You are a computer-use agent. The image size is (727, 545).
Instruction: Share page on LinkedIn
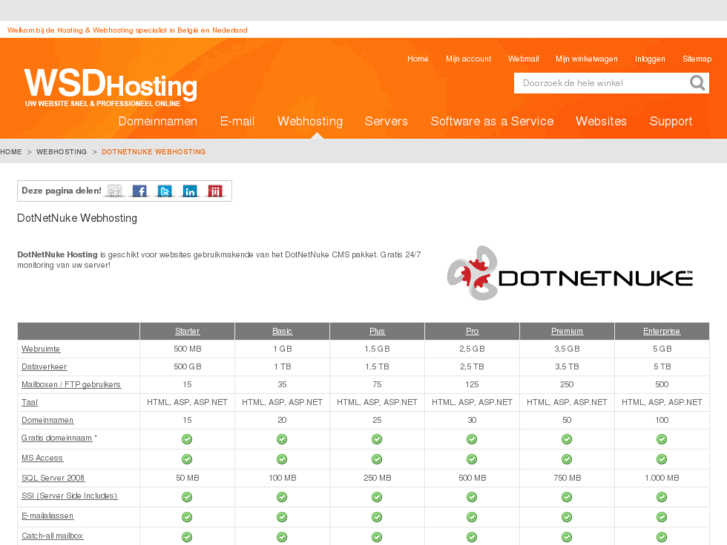click(190, 191)
